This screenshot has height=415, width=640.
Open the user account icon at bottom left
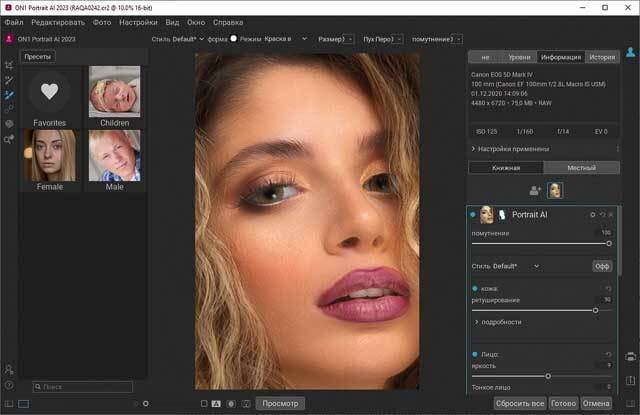coord(9,369)
